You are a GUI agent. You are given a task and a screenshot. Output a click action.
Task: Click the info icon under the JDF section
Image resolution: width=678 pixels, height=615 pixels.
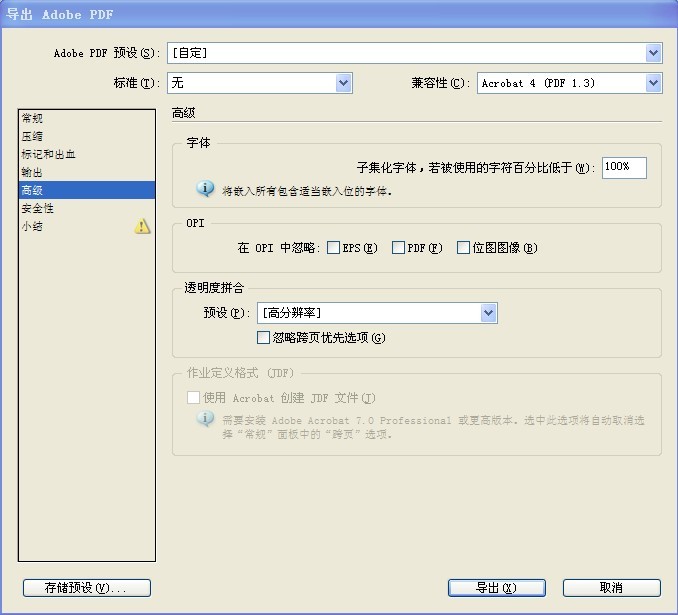tap(205, 419)
